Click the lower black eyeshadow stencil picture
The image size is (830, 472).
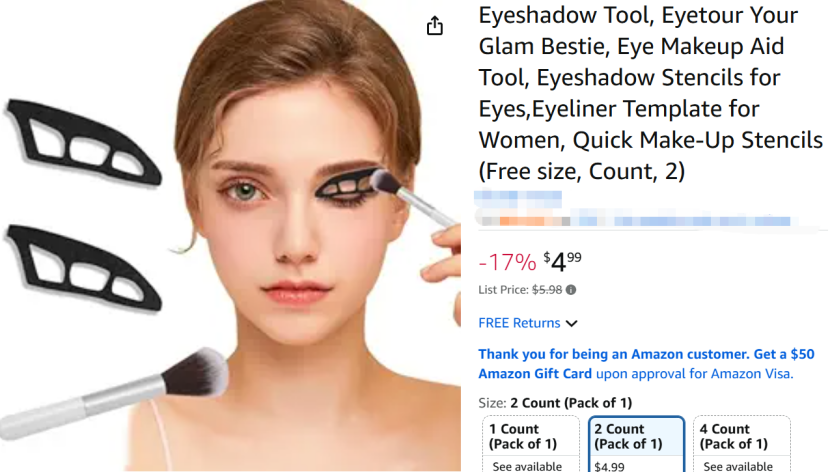coord(84,267)
